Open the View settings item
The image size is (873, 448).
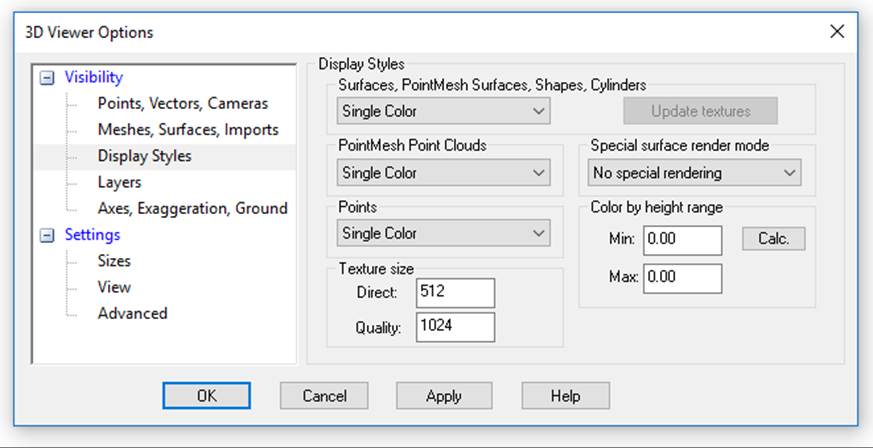pyautogui.click(x=114, y=287)
